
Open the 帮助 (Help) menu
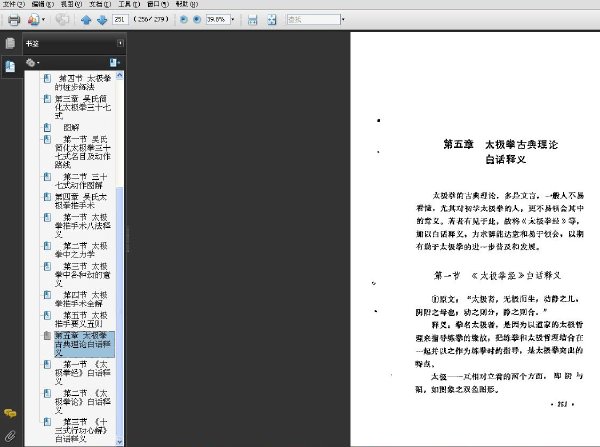pos(187,4)
